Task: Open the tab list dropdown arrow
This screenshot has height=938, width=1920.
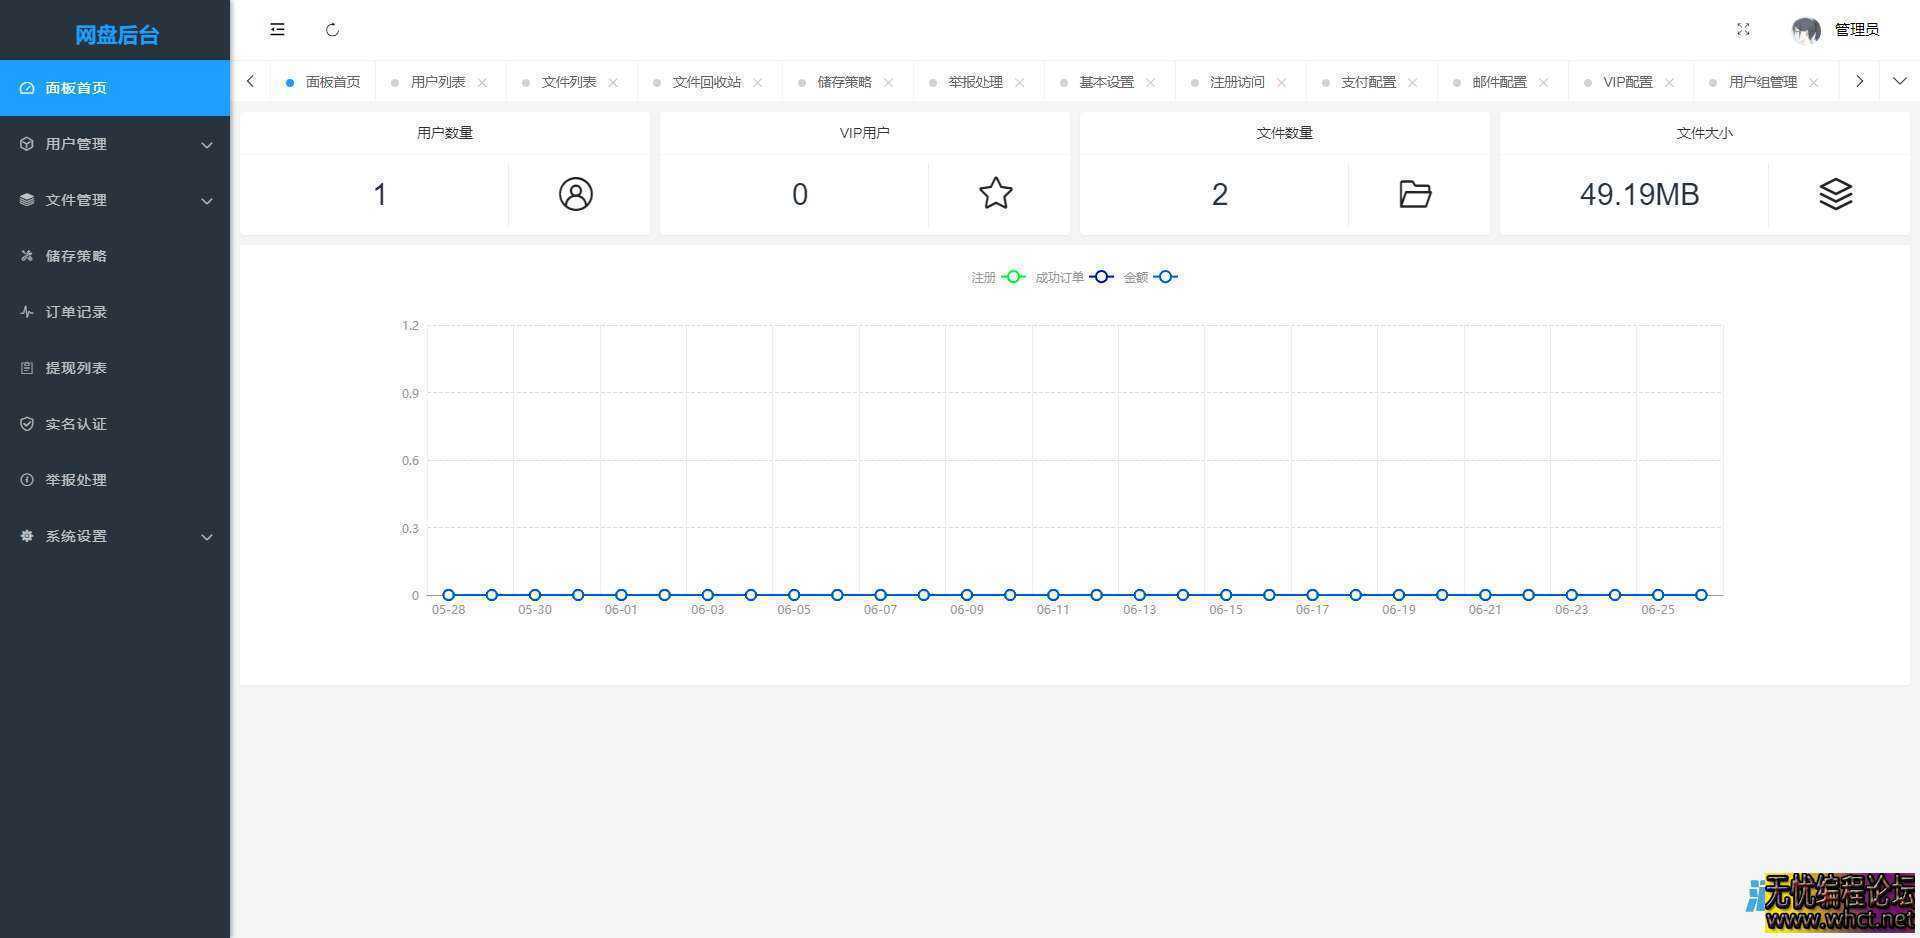Action: pos(1900,81)
